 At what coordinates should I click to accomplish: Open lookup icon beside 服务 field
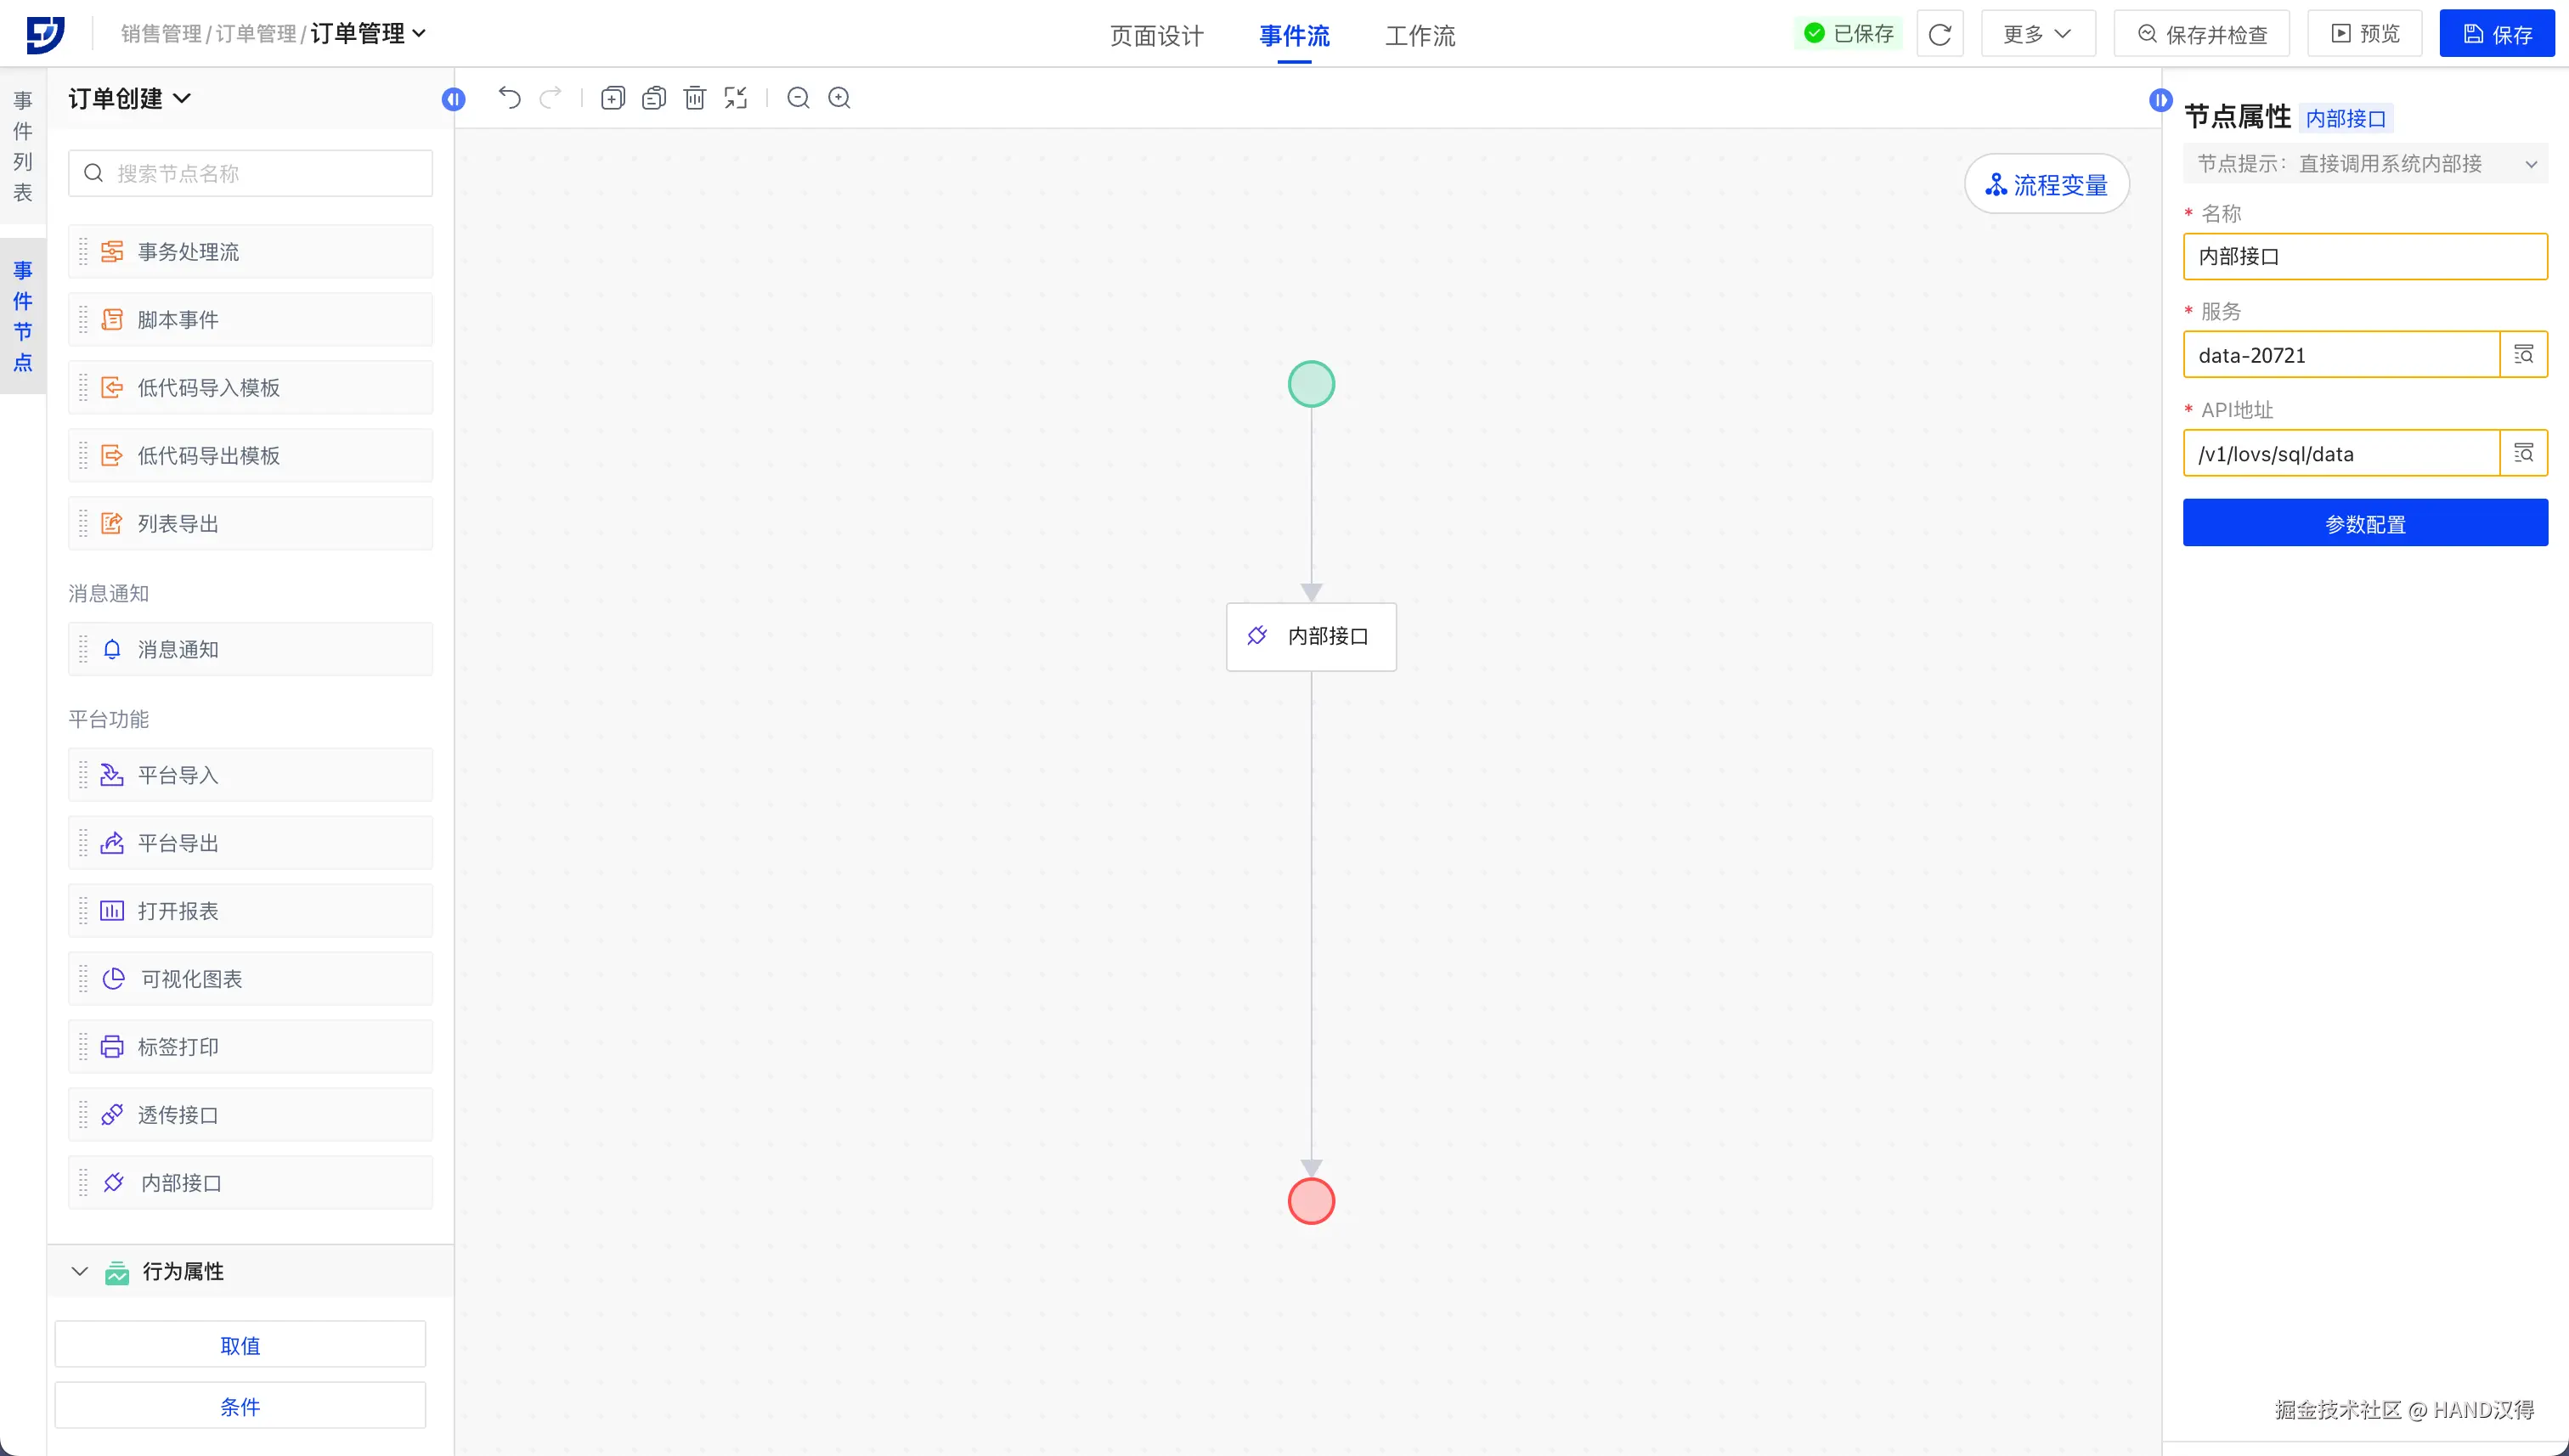(x=2523, y=355)
